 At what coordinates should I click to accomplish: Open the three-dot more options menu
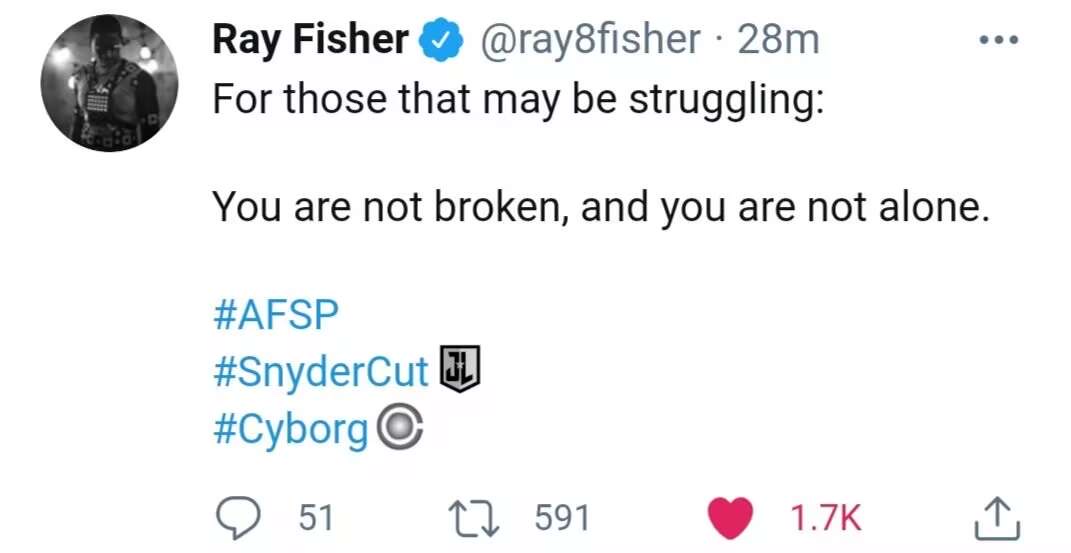[x=999, y=40]
